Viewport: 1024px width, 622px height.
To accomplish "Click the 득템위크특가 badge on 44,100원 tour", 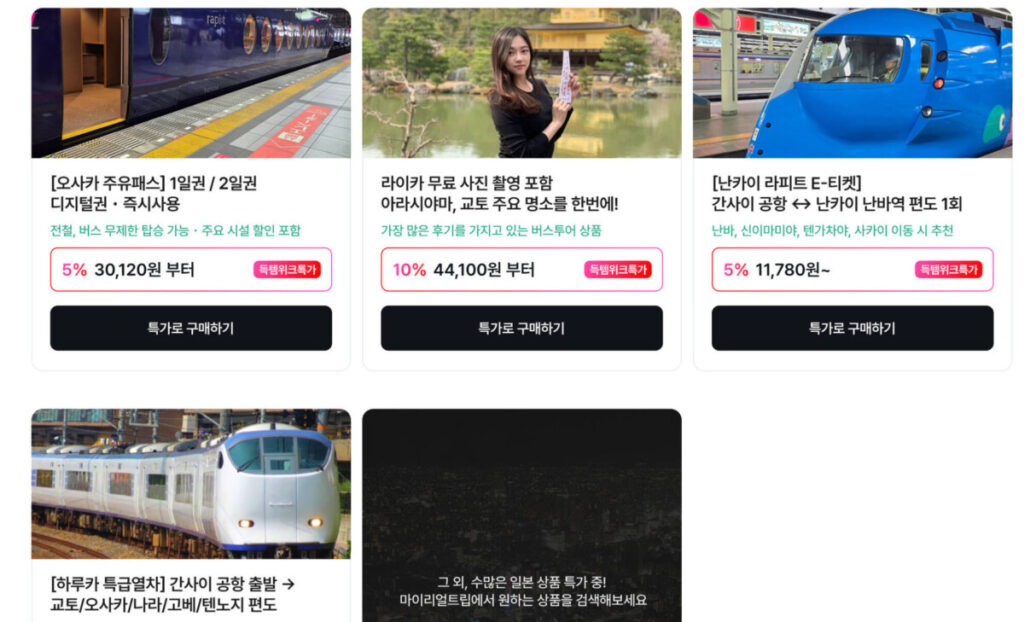I will click(618, 269).
